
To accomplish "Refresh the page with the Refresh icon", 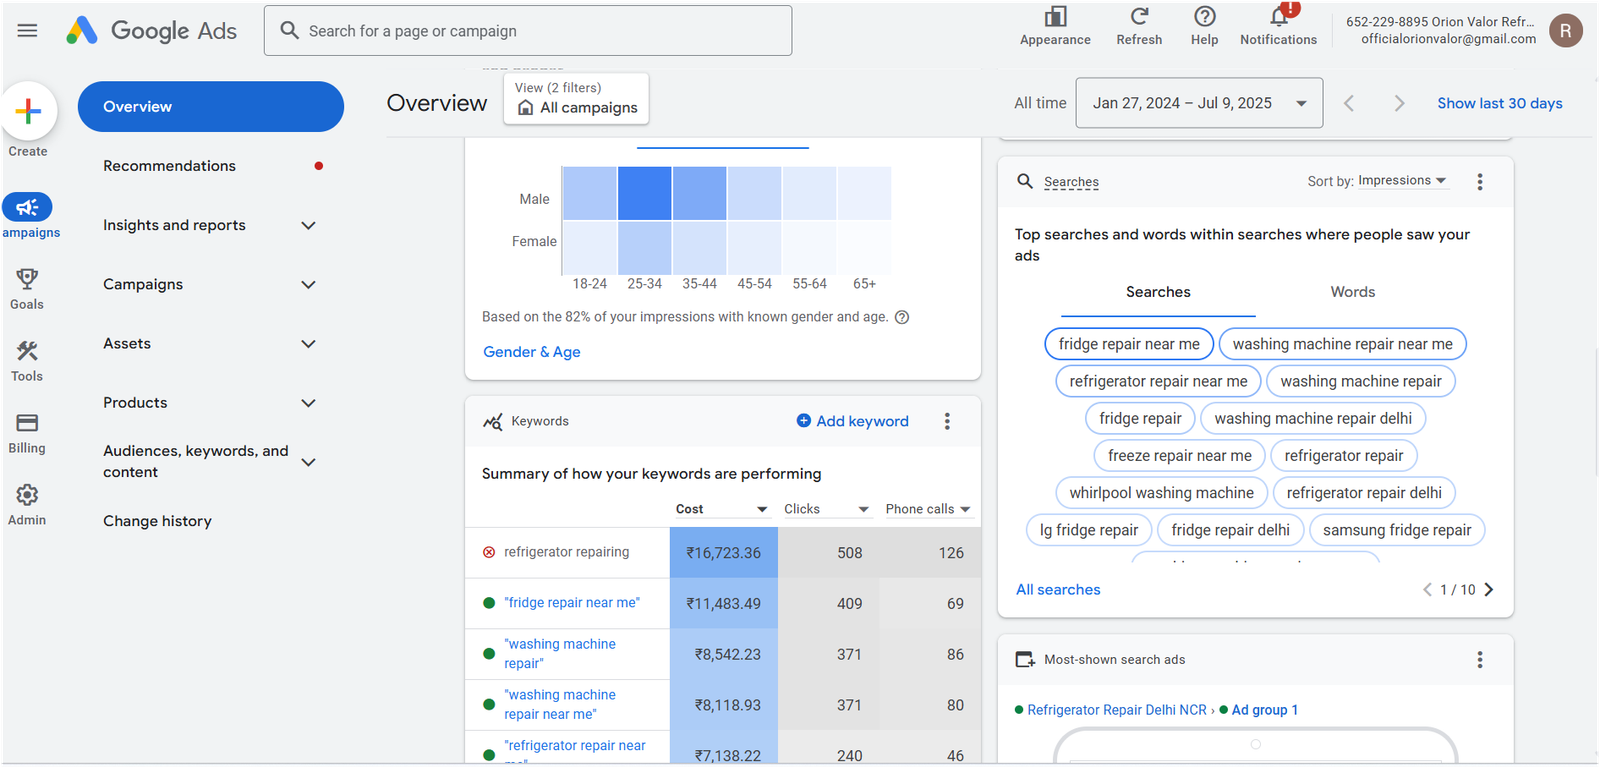I will coord(1139,17).
